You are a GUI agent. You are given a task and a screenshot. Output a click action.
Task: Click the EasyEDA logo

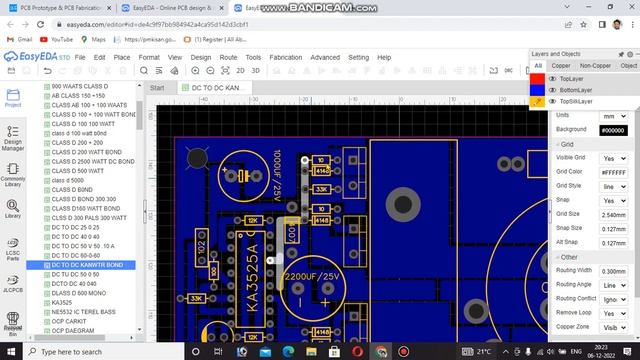(37, 57)
